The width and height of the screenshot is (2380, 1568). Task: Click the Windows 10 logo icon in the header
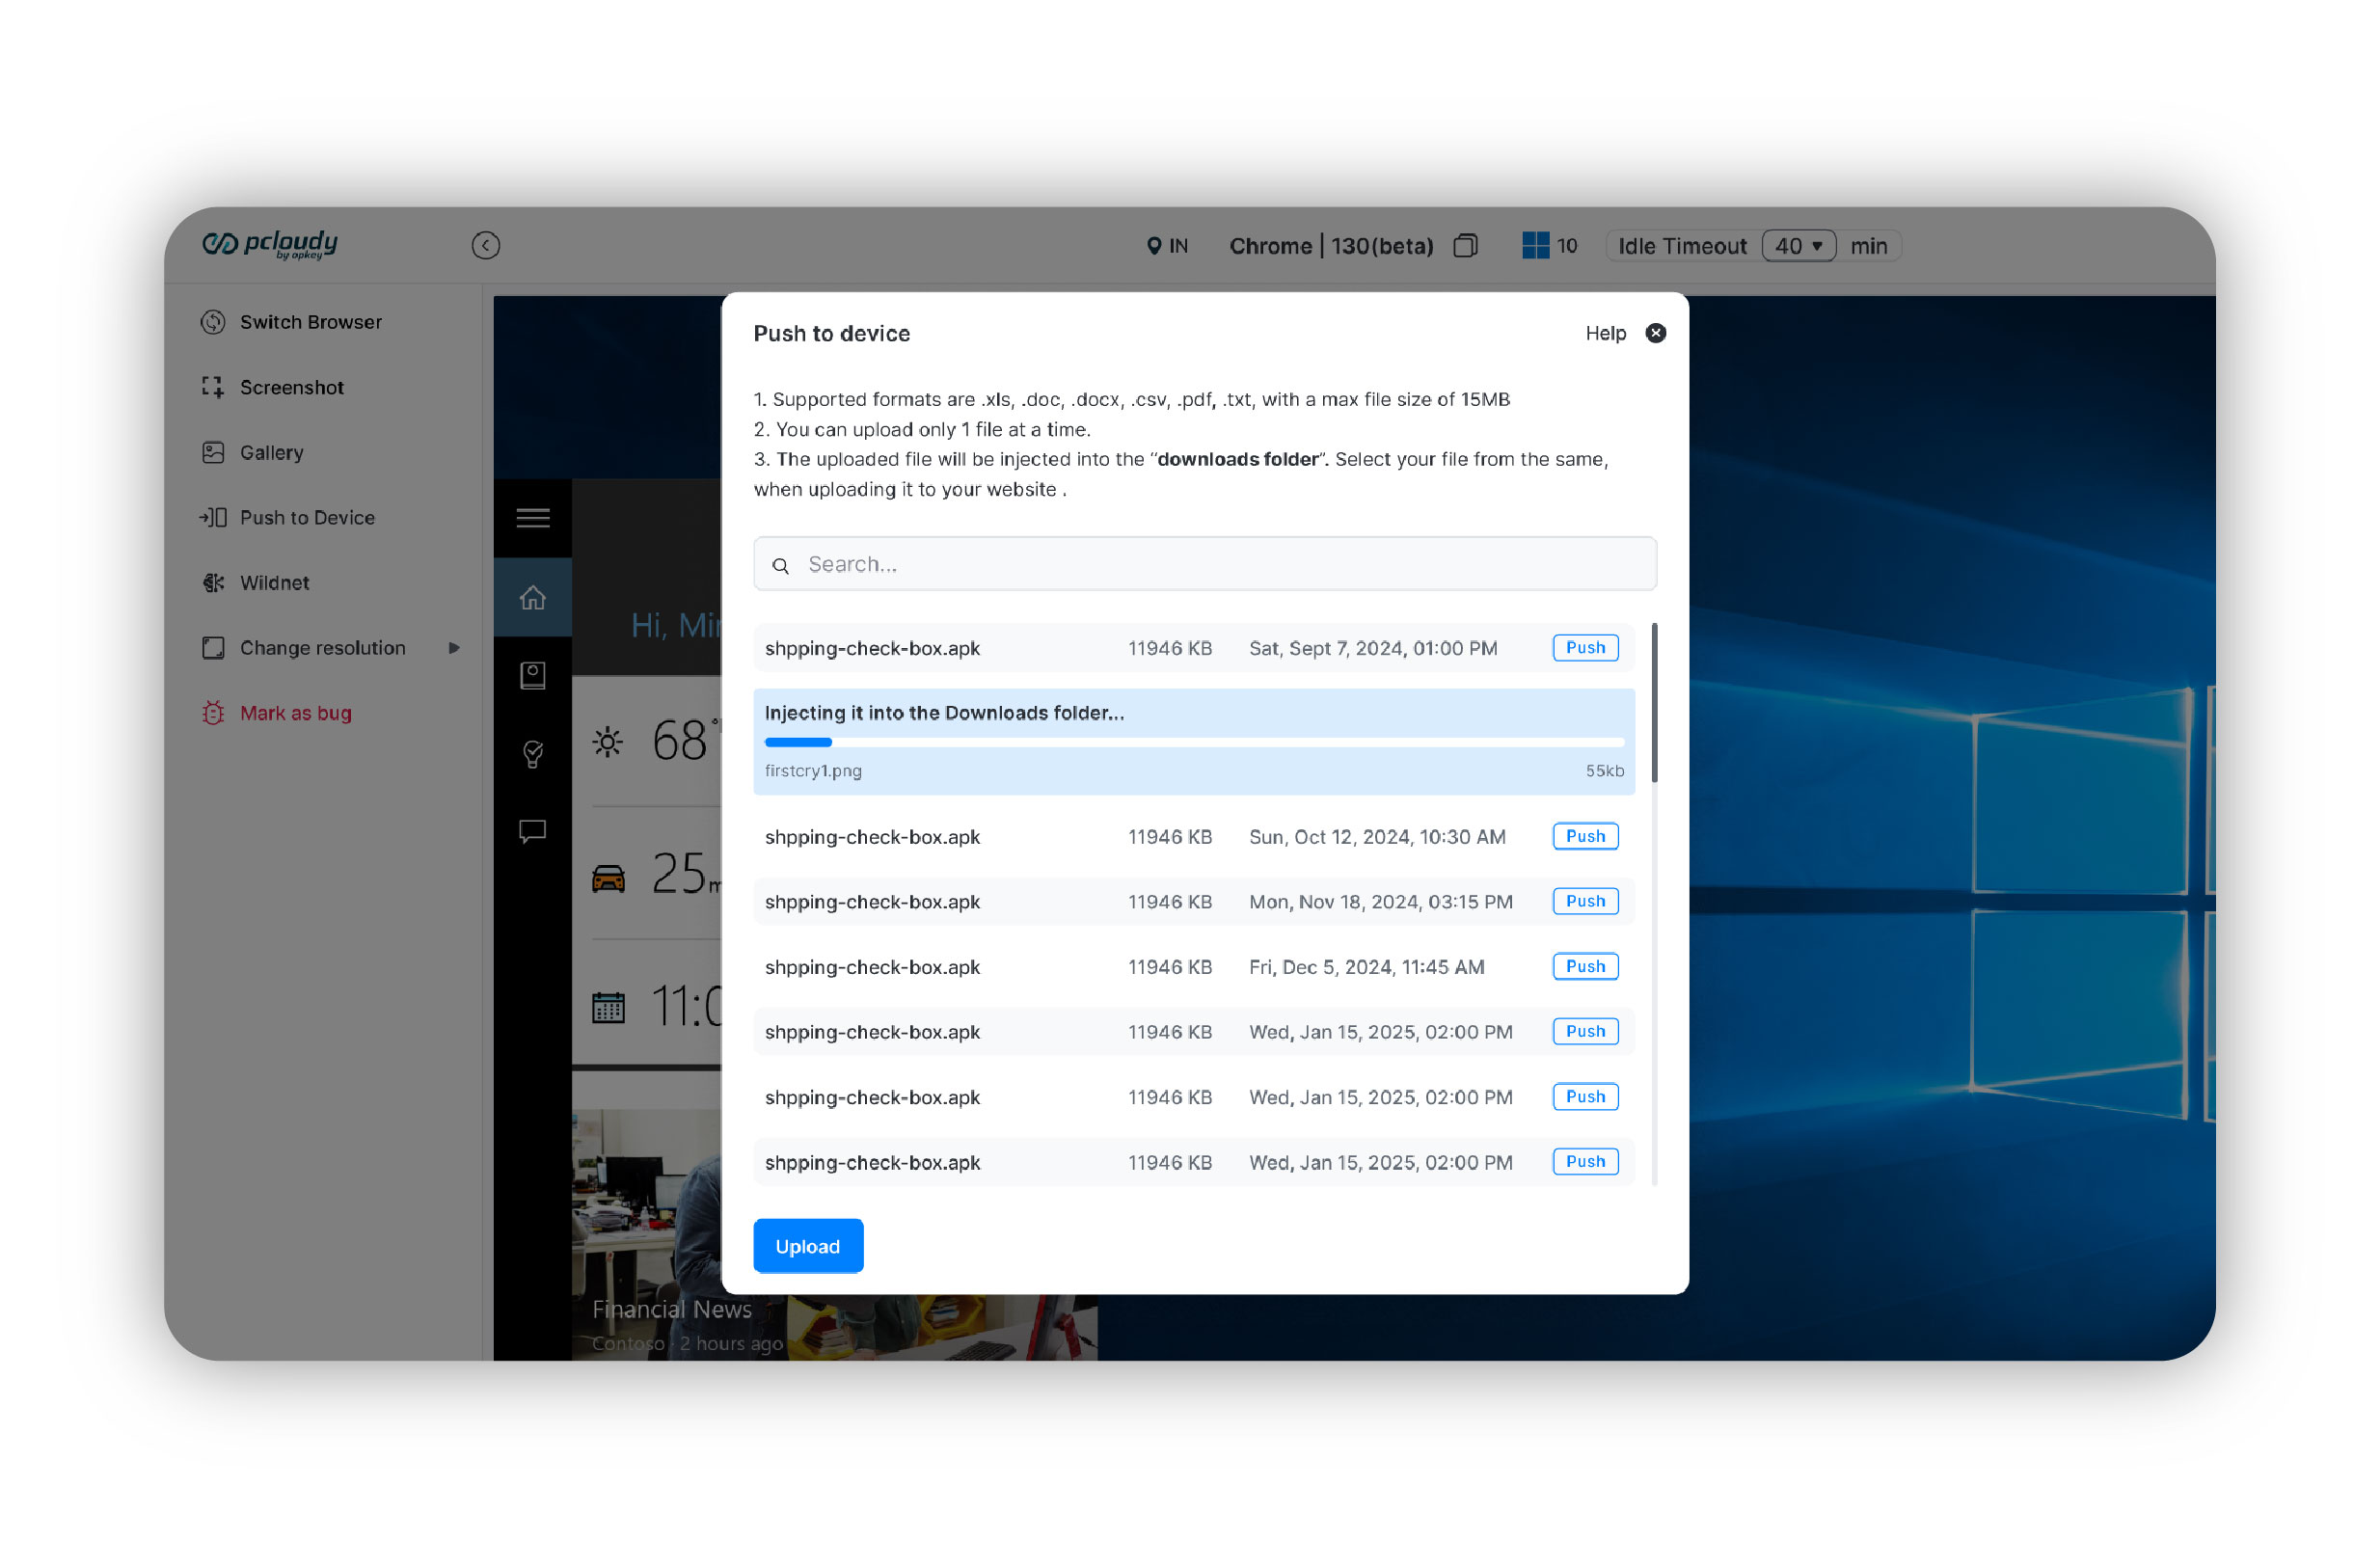click(1535, 246)
